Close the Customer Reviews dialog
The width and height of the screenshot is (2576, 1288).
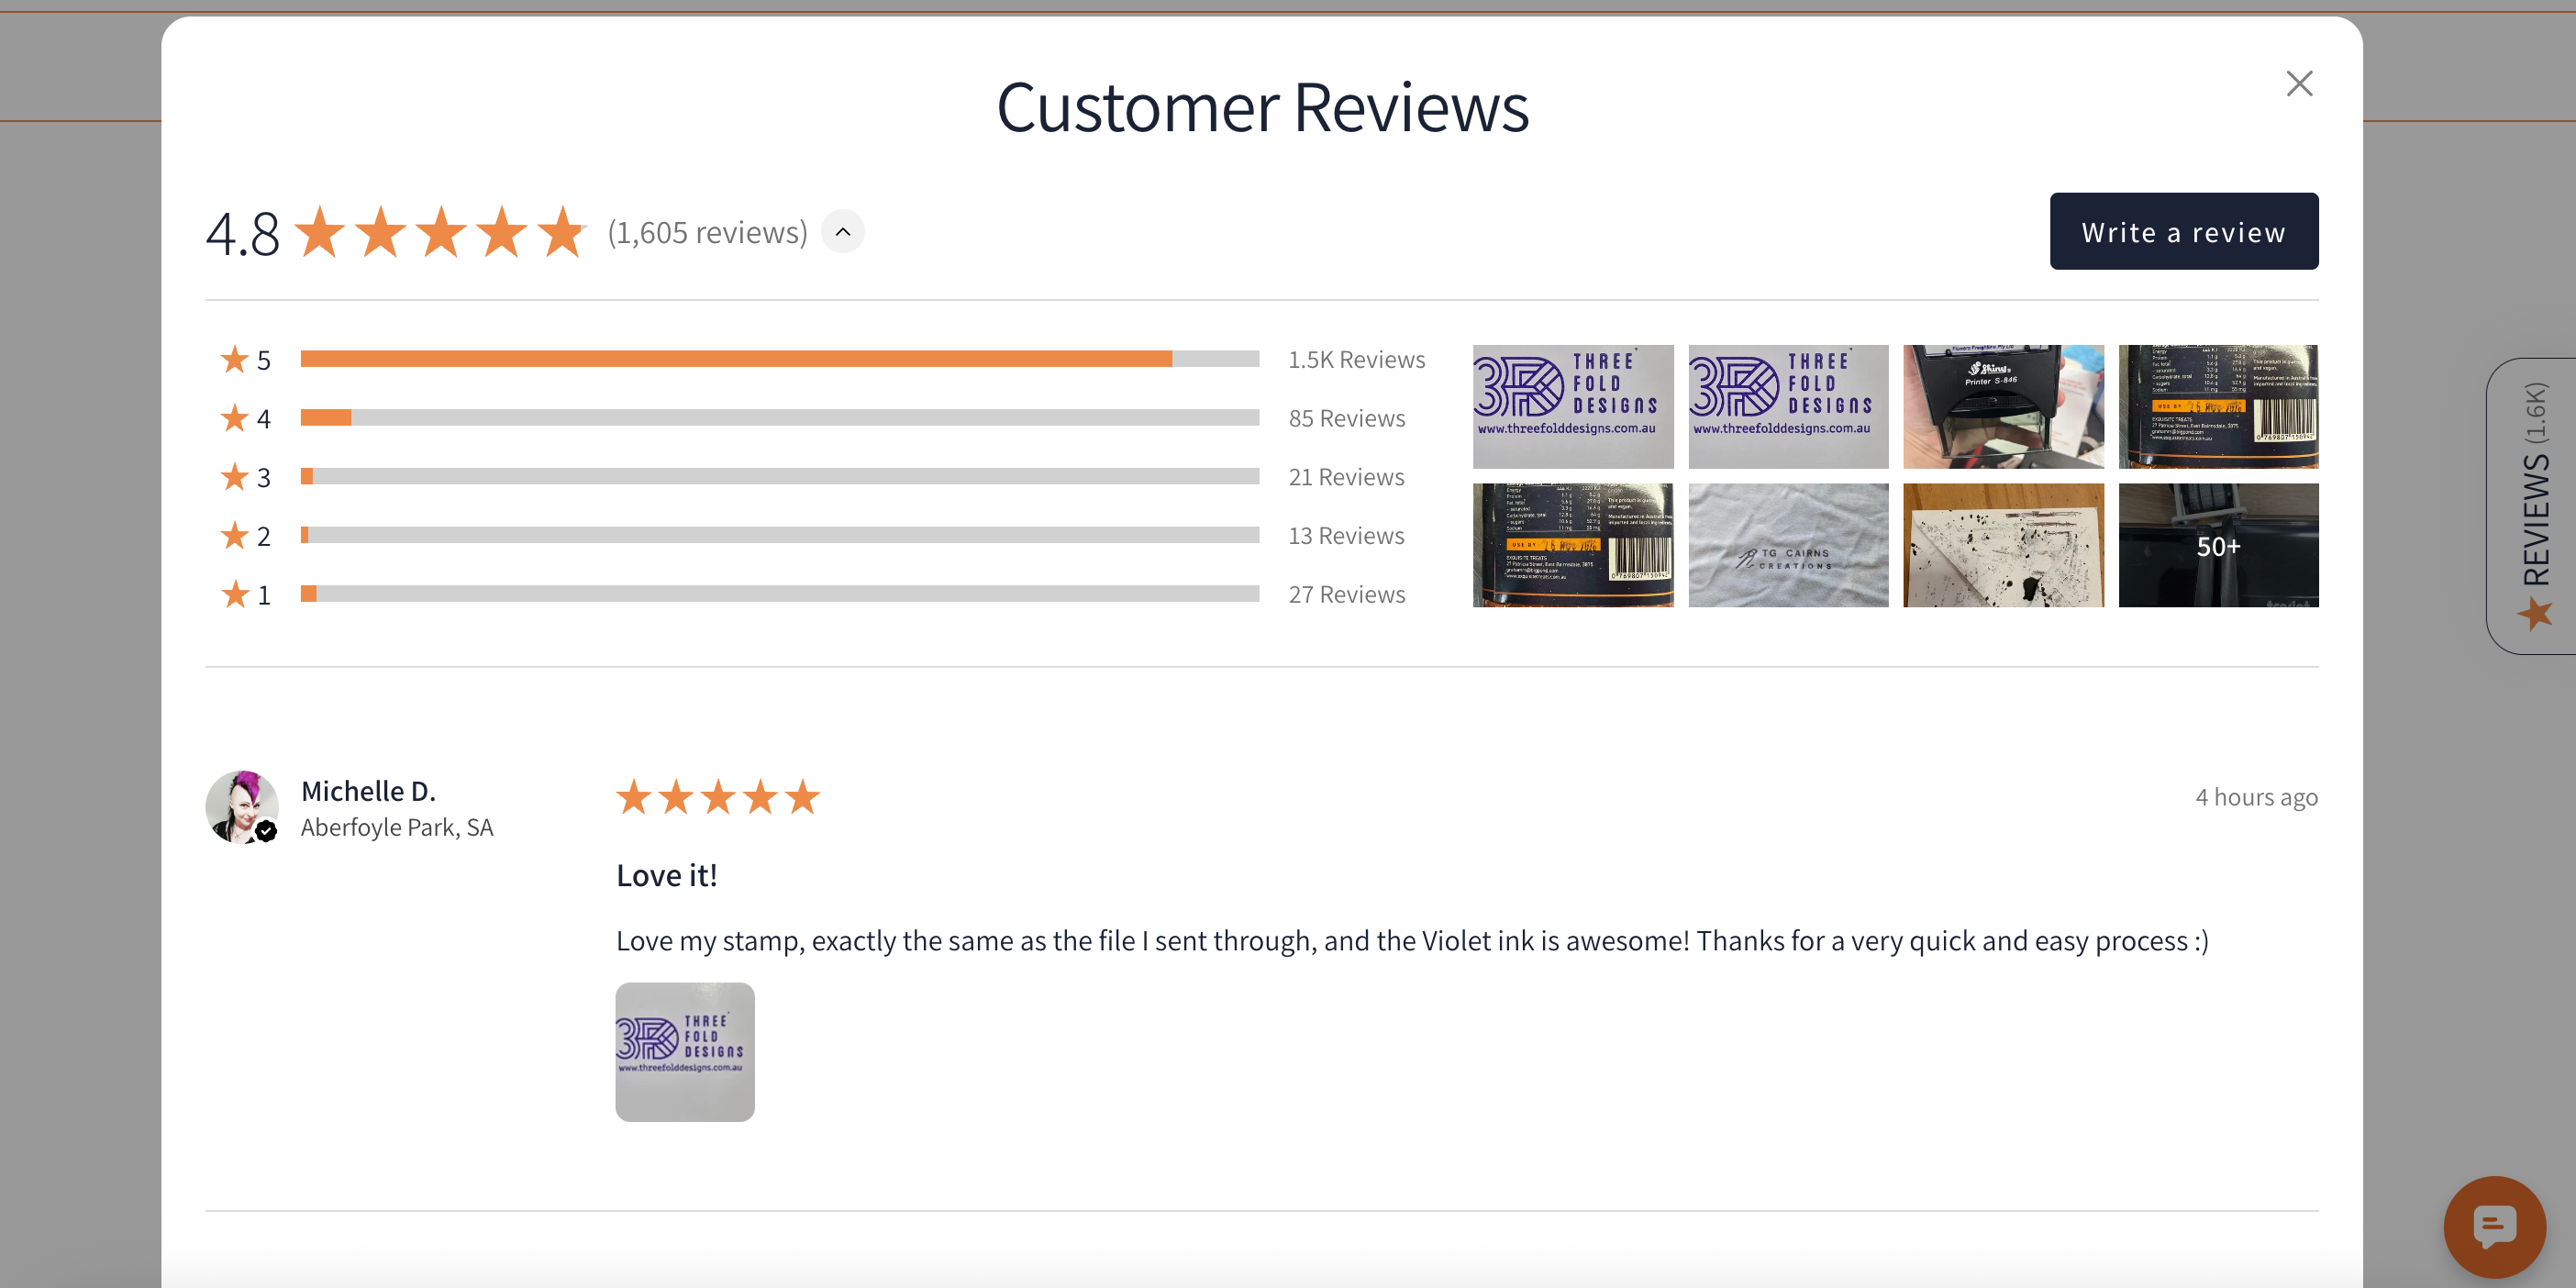[x=2299, y=84]
